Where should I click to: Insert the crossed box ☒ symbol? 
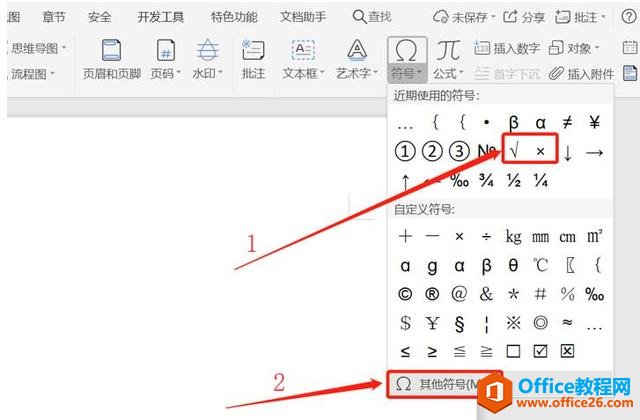pos(567,351)
